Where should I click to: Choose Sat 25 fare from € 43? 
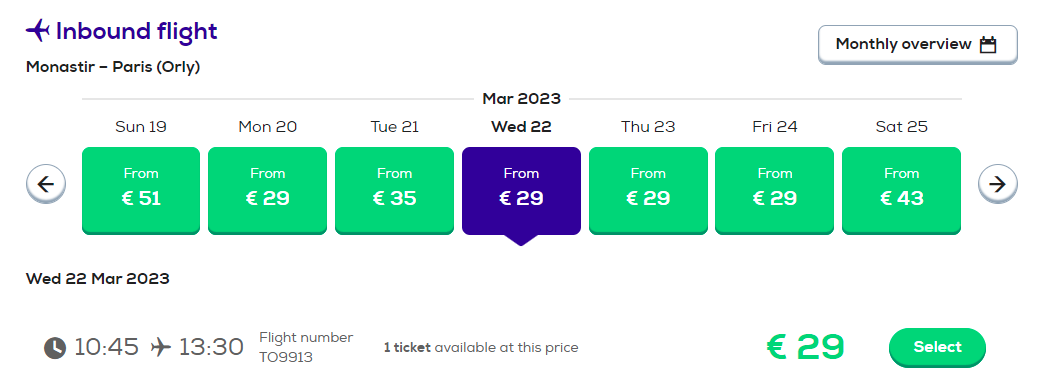[x=901, y=191]
